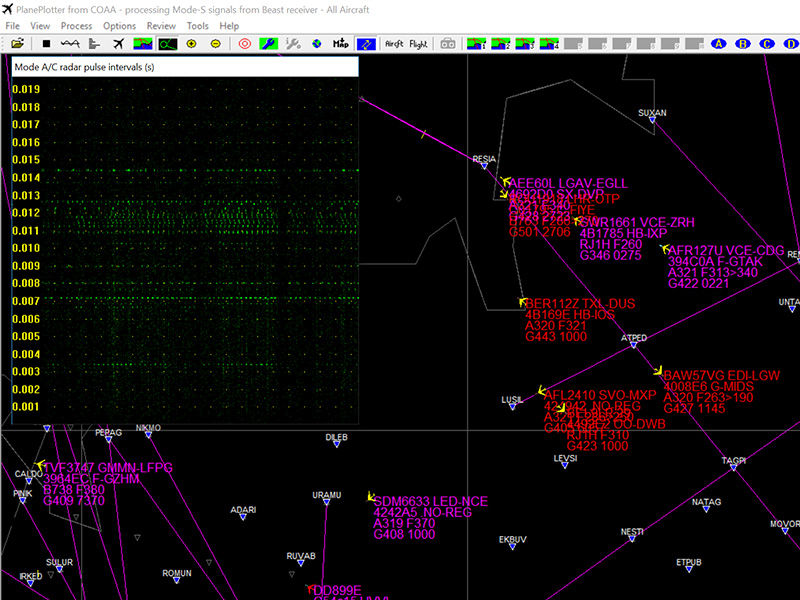Click the NATAG waypoint label
800x600 pixels.
[x=707, y=502]
